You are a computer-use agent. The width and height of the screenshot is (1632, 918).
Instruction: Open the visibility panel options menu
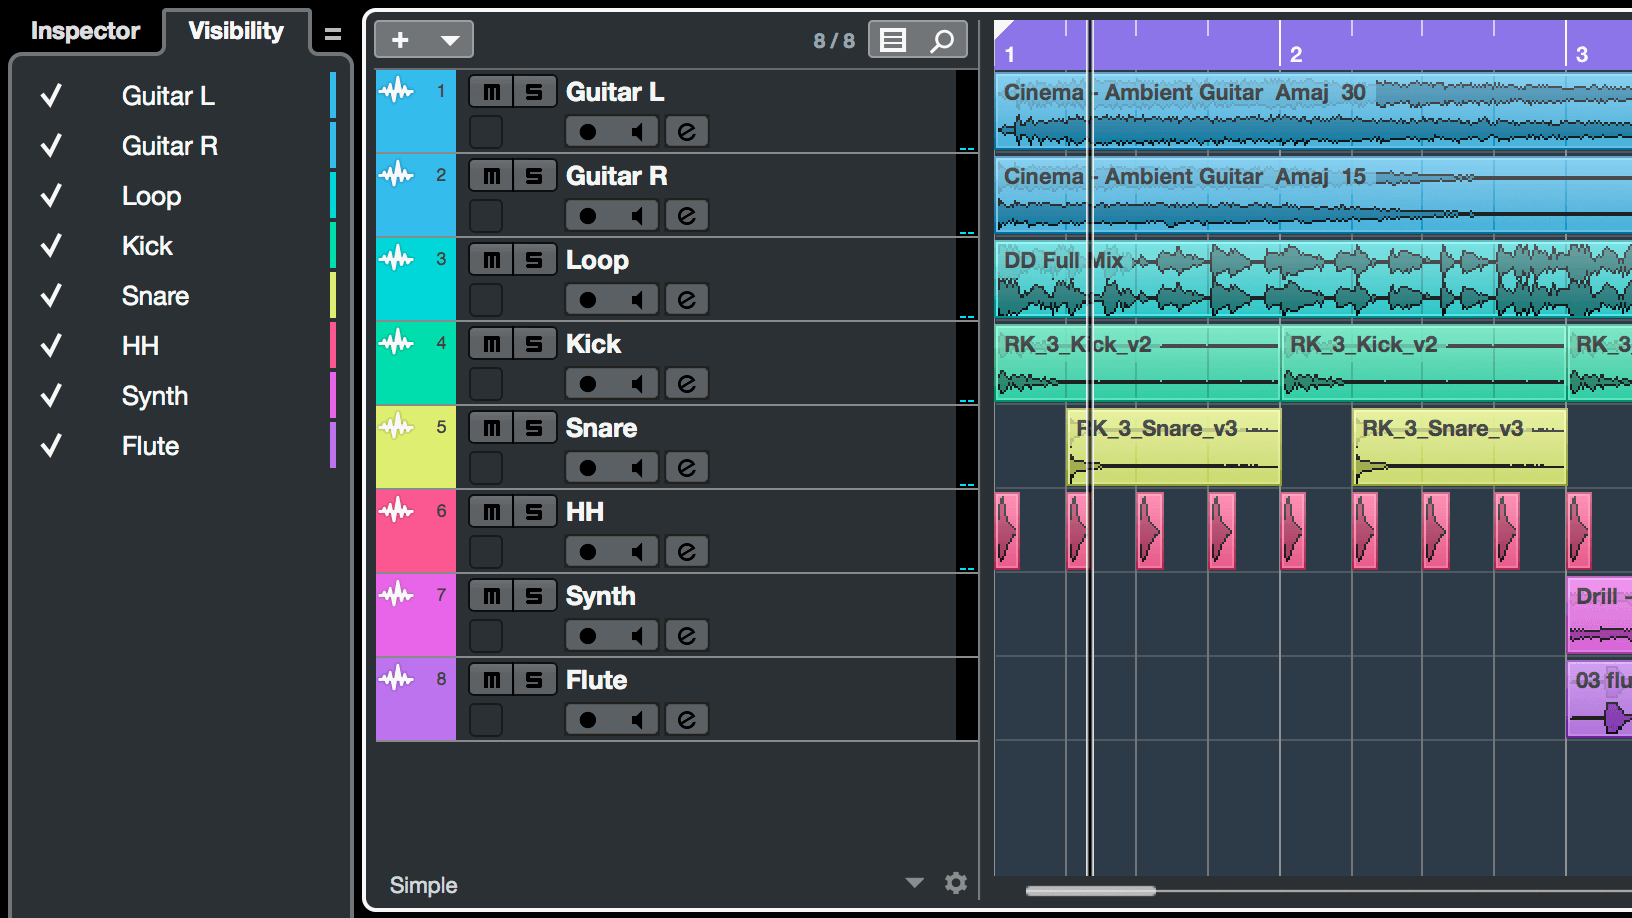pyautogui.click(x=333, y=34)
